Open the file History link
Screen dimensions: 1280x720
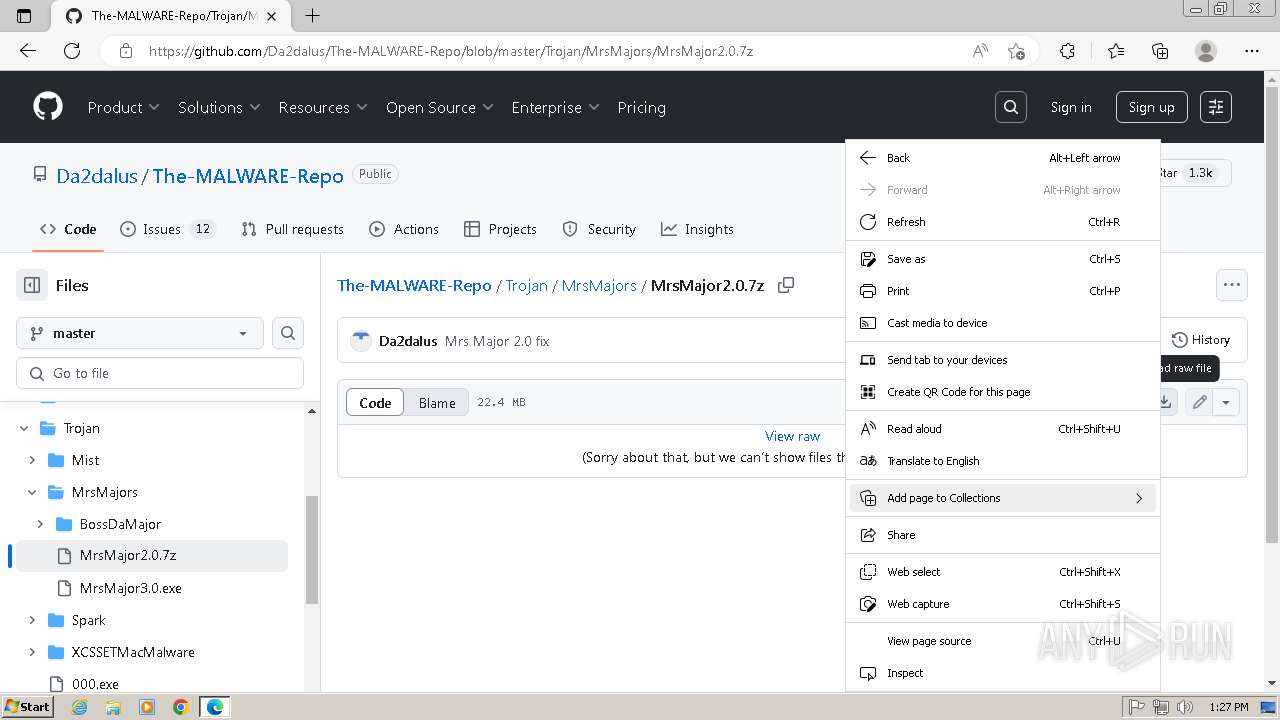1200,340
